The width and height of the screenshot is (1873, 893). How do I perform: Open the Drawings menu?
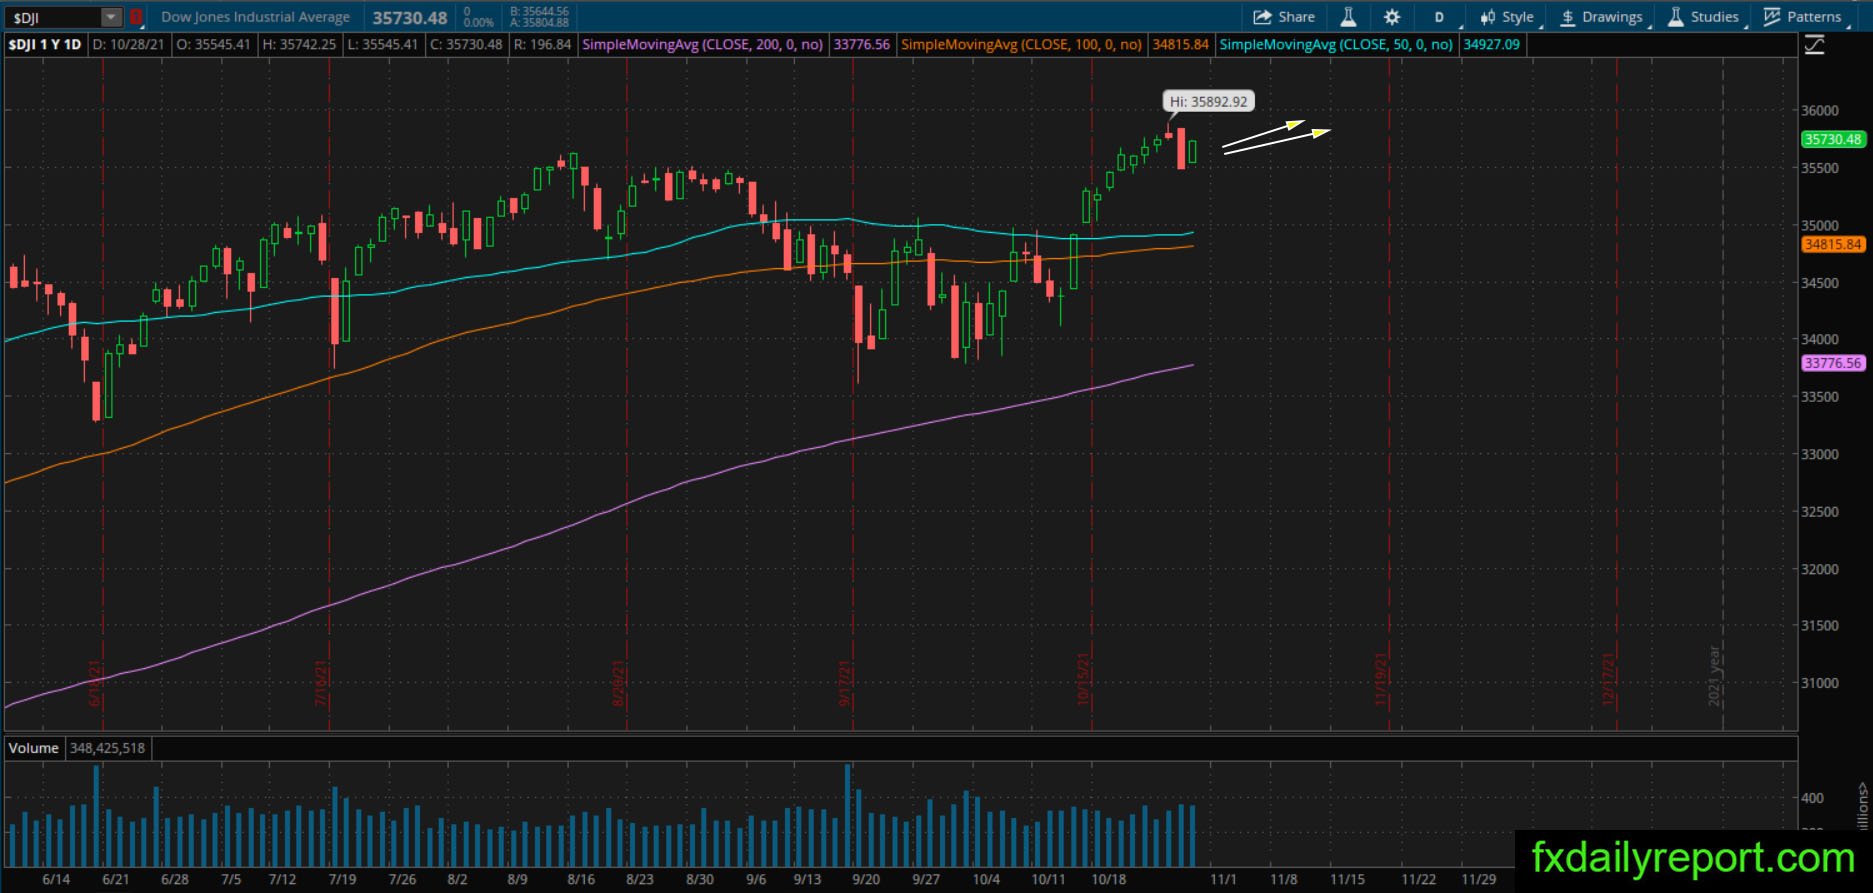click(x=1601, y=17)
